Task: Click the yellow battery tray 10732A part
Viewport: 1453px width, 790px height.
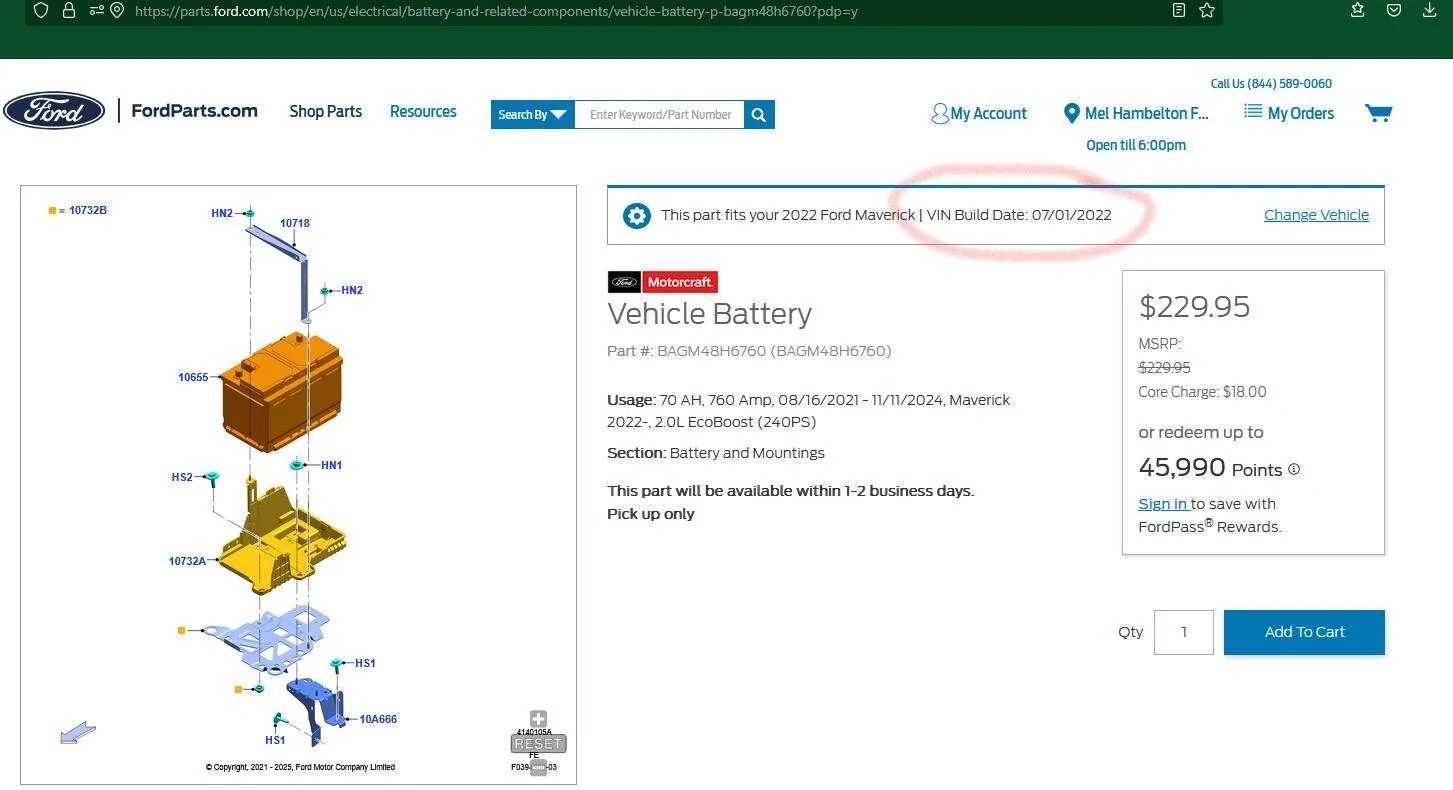Action: (282, 540)
